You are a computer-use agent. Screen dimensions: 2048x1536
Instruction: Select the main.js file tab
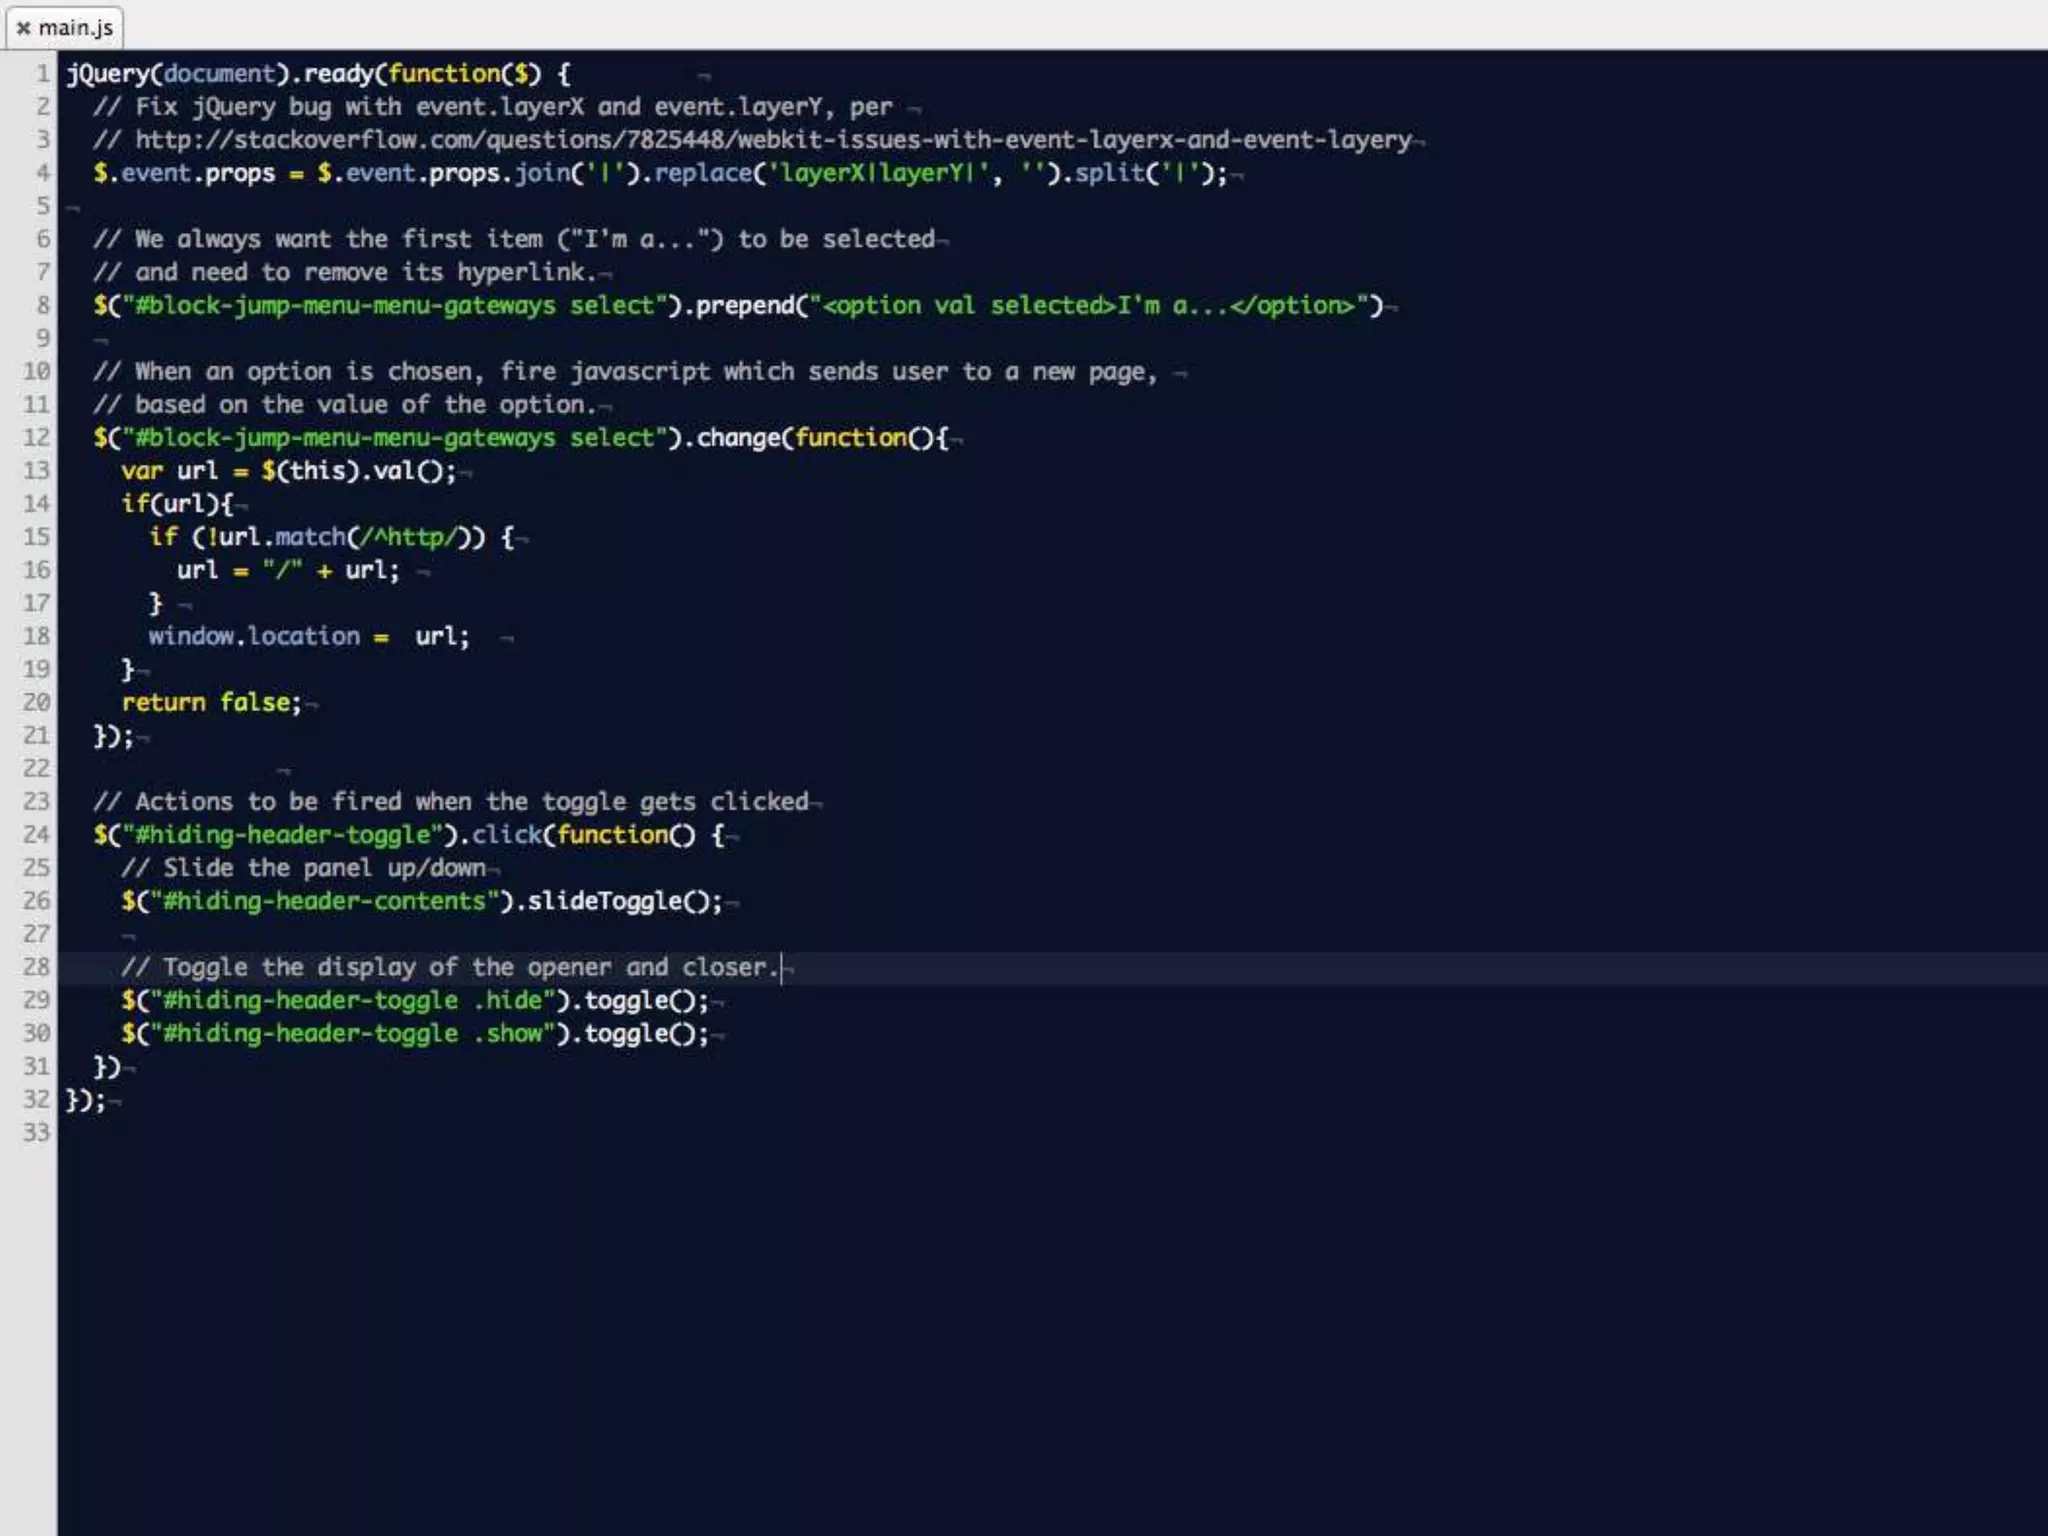(x=75, y=28)
